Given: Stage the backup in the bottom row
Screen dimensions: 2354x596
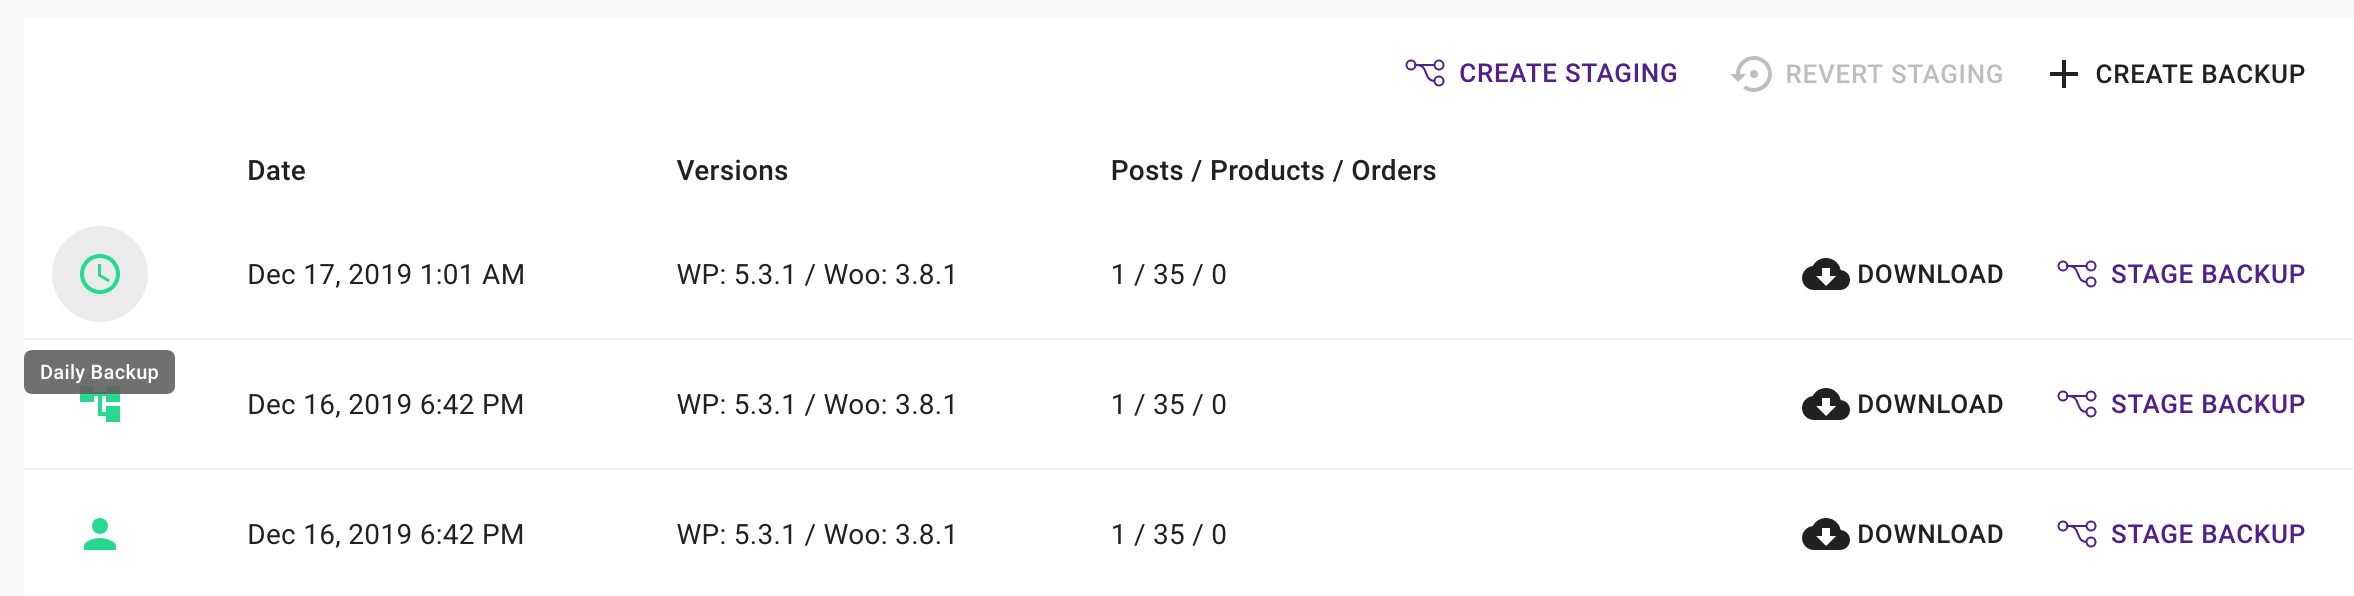Looking at the screenshot, I should pyautogui.click(x=2181, y=534).
